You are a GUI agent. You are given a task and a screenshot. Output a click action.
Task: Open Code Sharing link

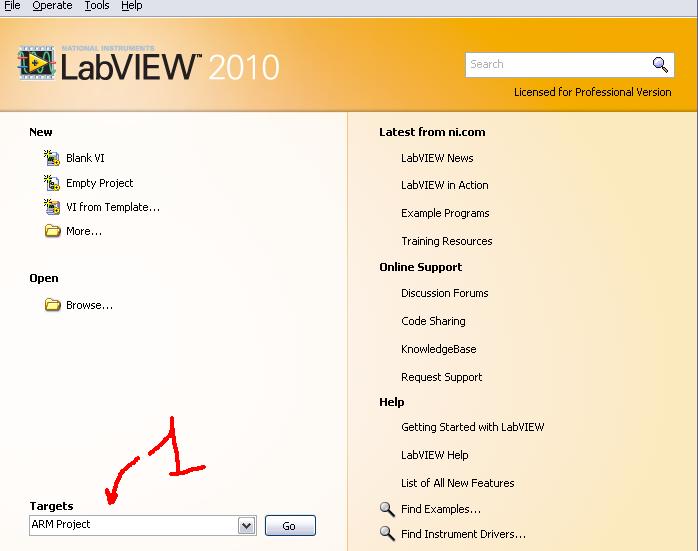(x=433, y=321)
